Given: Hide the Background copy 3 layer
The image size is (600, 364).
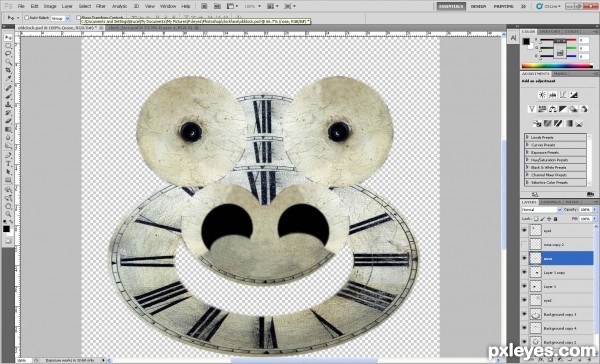Looking at the screenshot, I should [x=524, y=314].
